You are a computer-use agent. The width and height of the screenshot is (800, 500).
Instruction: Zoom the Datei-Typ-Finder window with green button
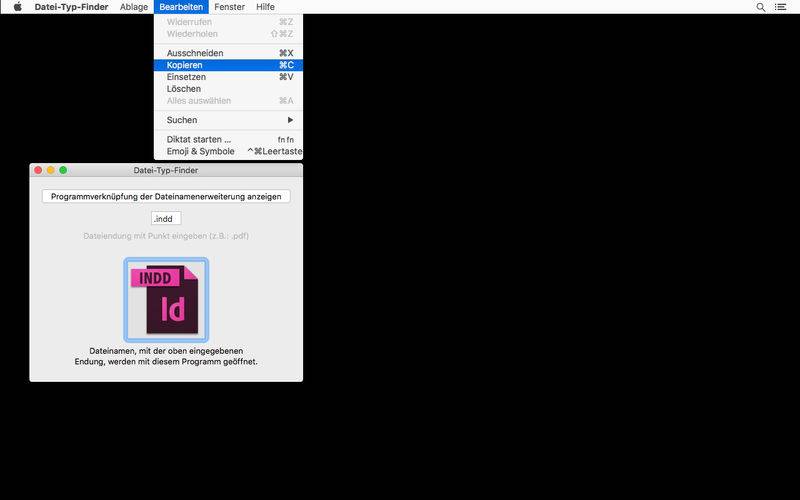(x=63, y=170)
